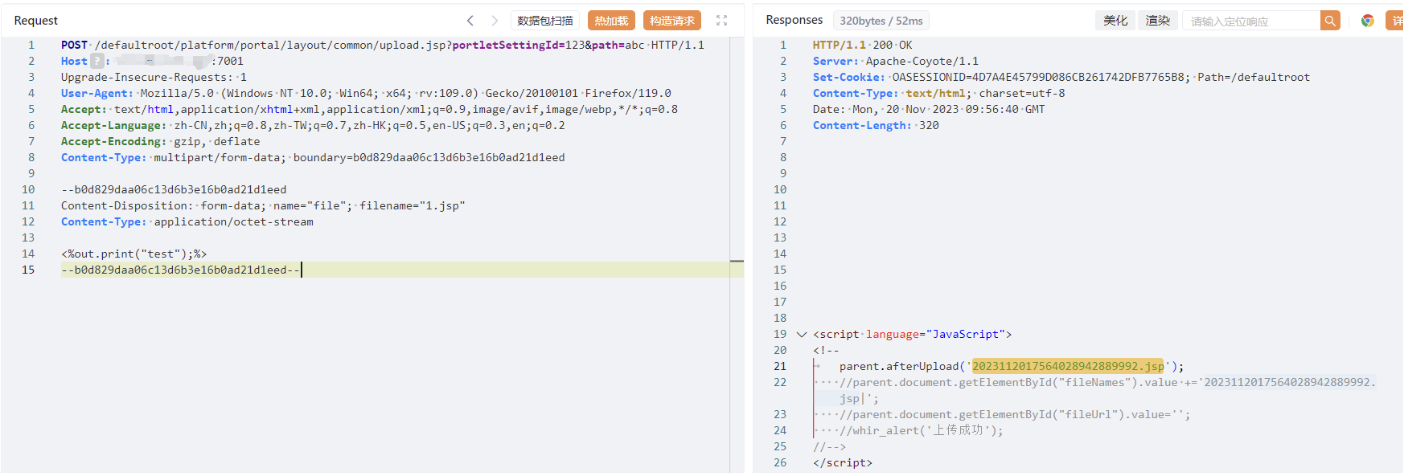This screenshot has height=473, width=1403.
Task: Go to the previous request arrow
Action: point(471,20)
